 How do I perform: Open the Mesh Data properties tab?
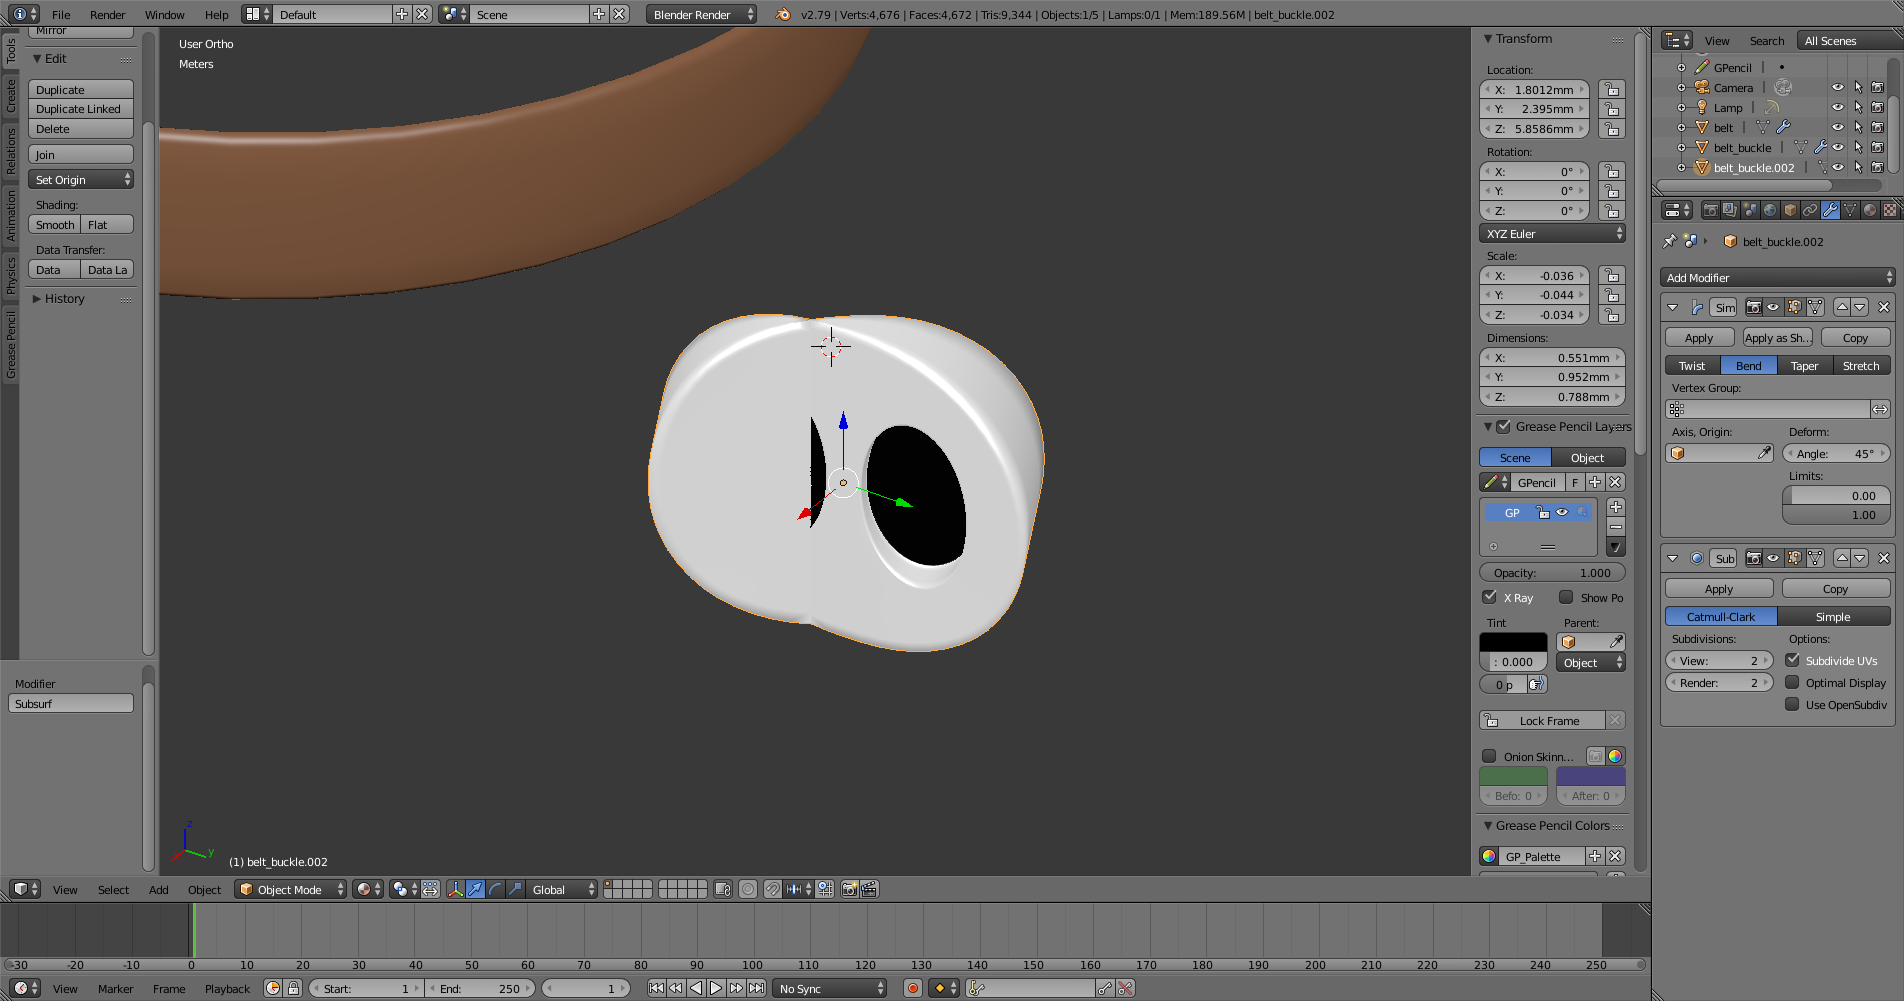click(1850, 210)
